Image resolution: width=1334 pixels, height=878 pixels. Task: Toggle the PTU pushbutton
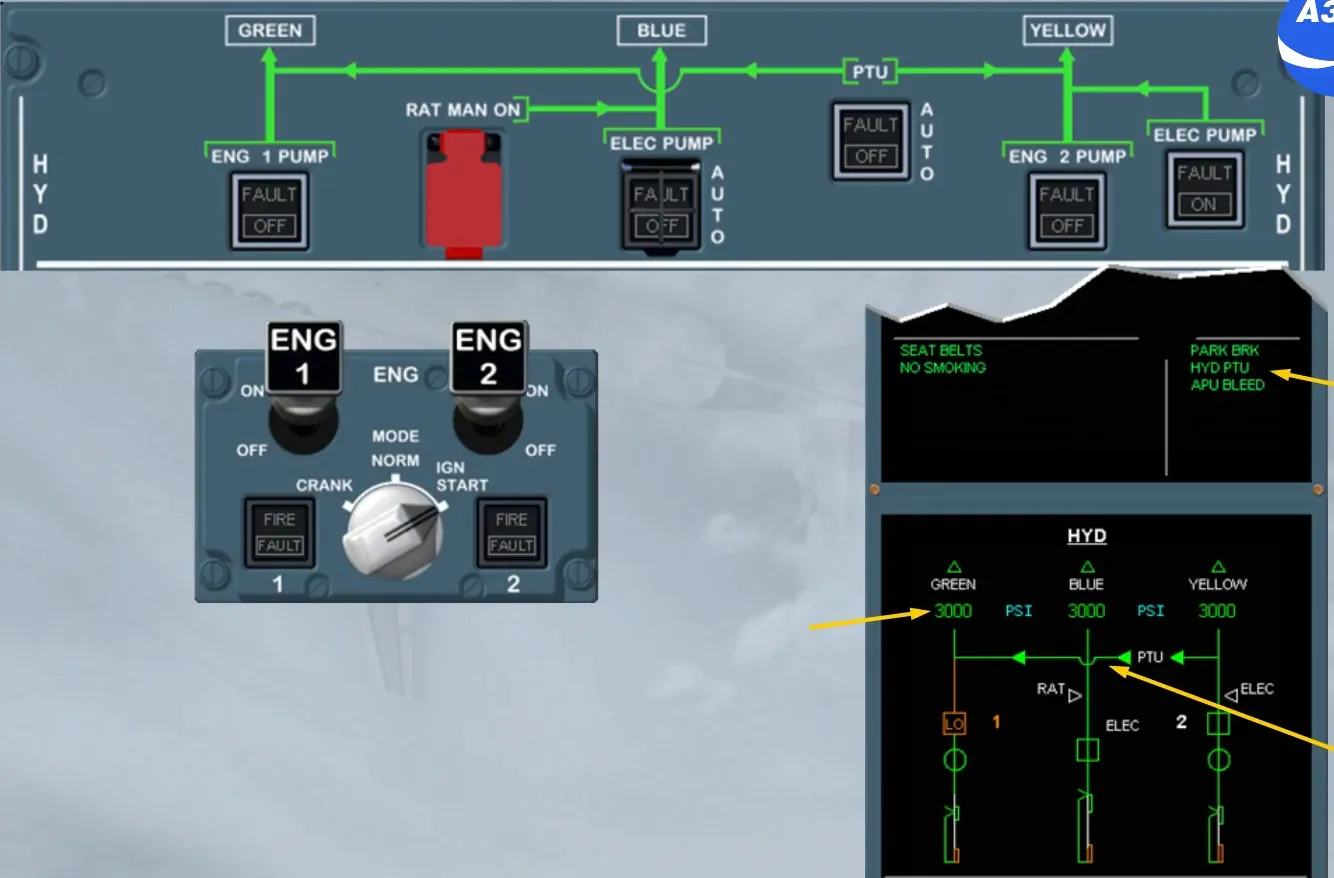(x=870, y=141)
